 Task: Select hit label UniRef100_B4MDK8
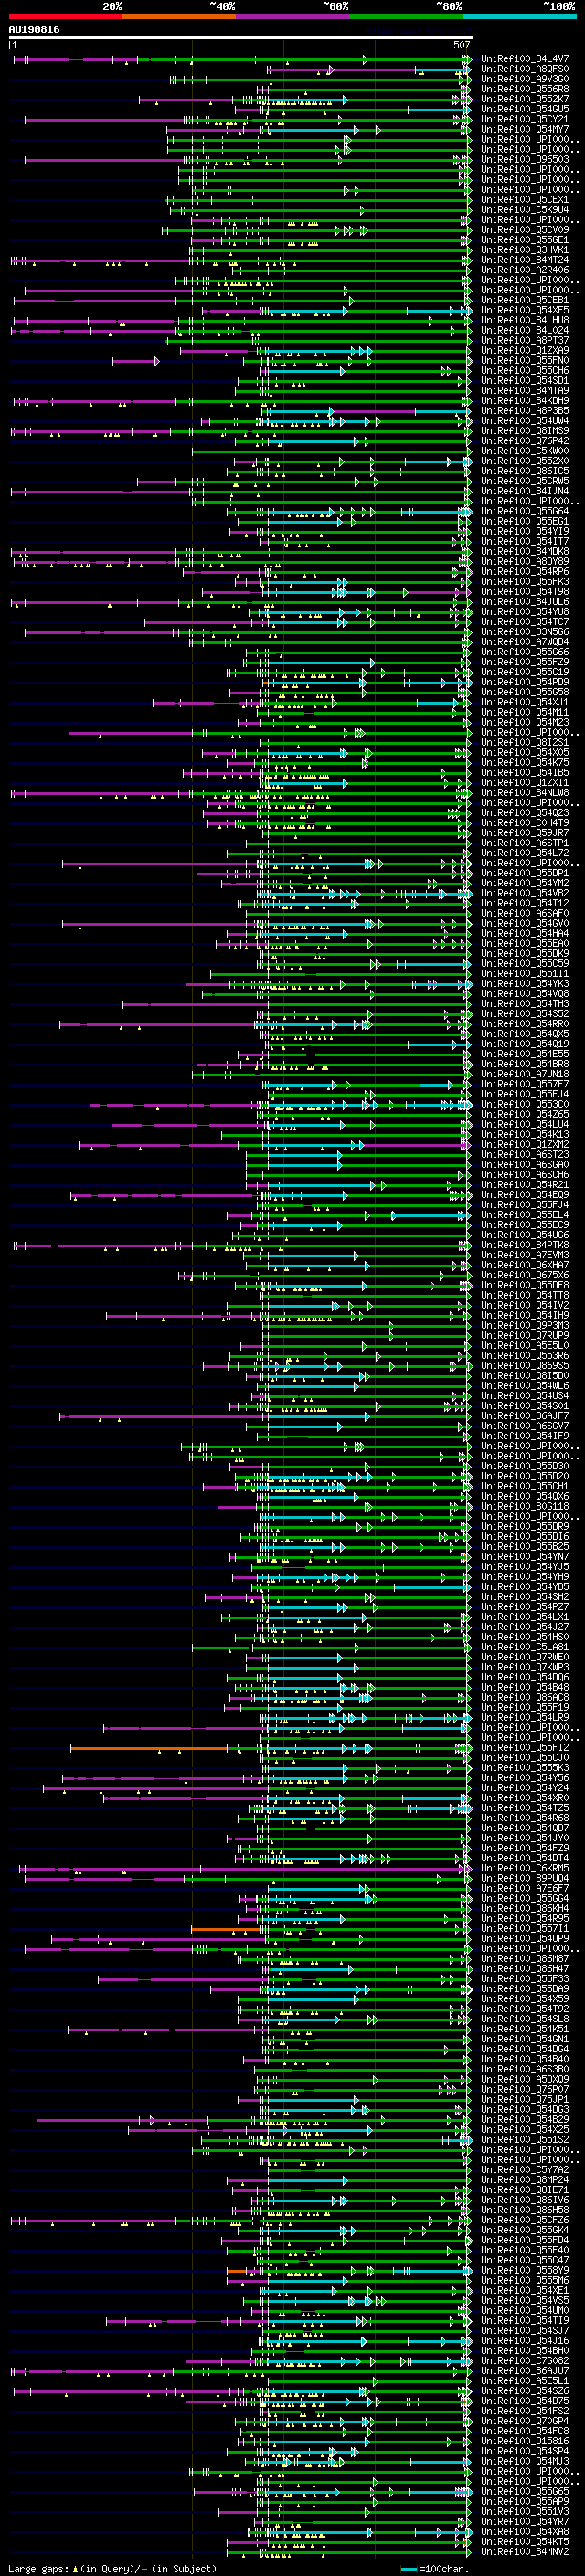click(525, 551)
